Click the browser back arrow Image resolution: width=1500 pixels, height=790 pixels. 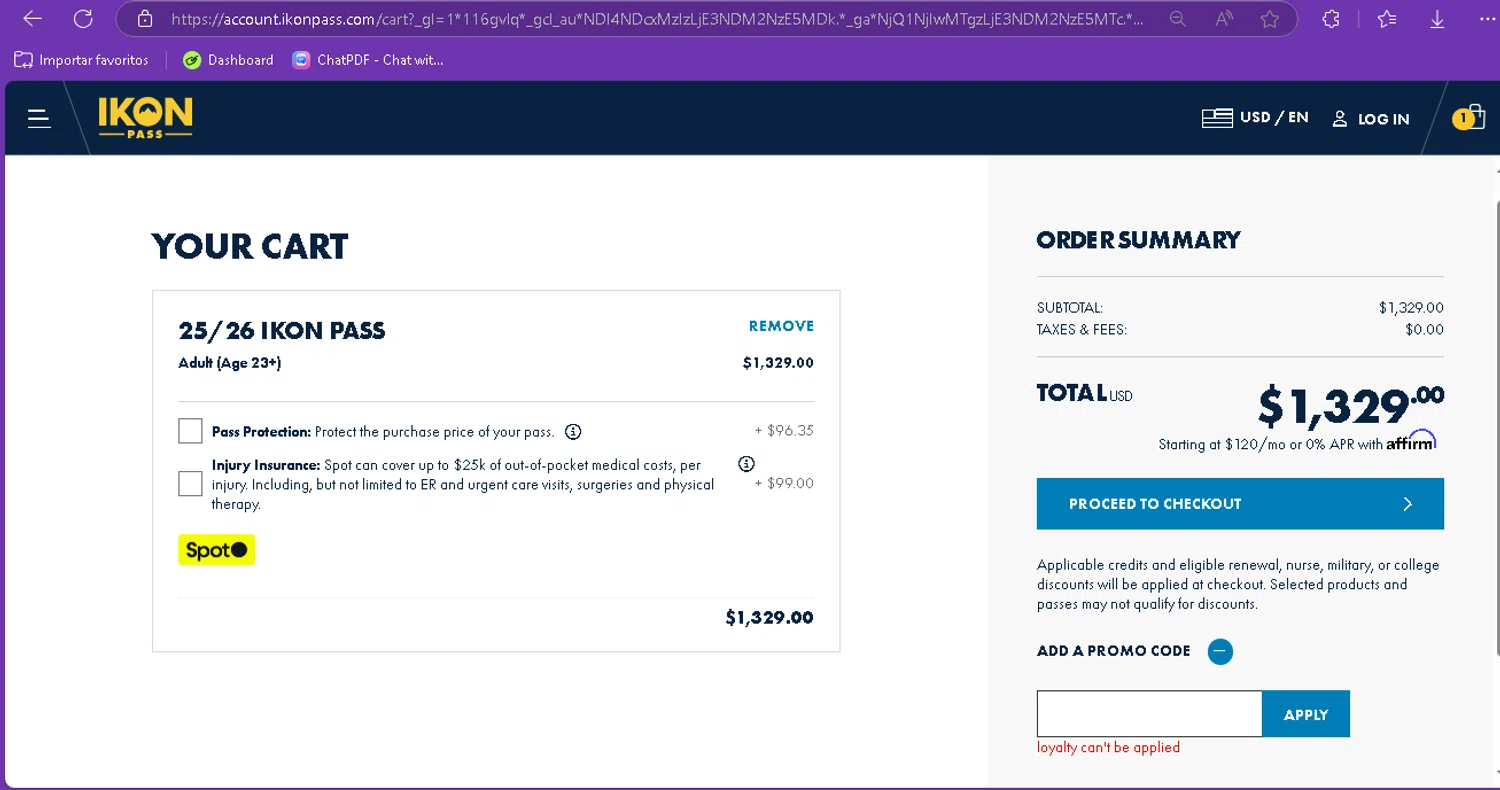tap(32, 19)
